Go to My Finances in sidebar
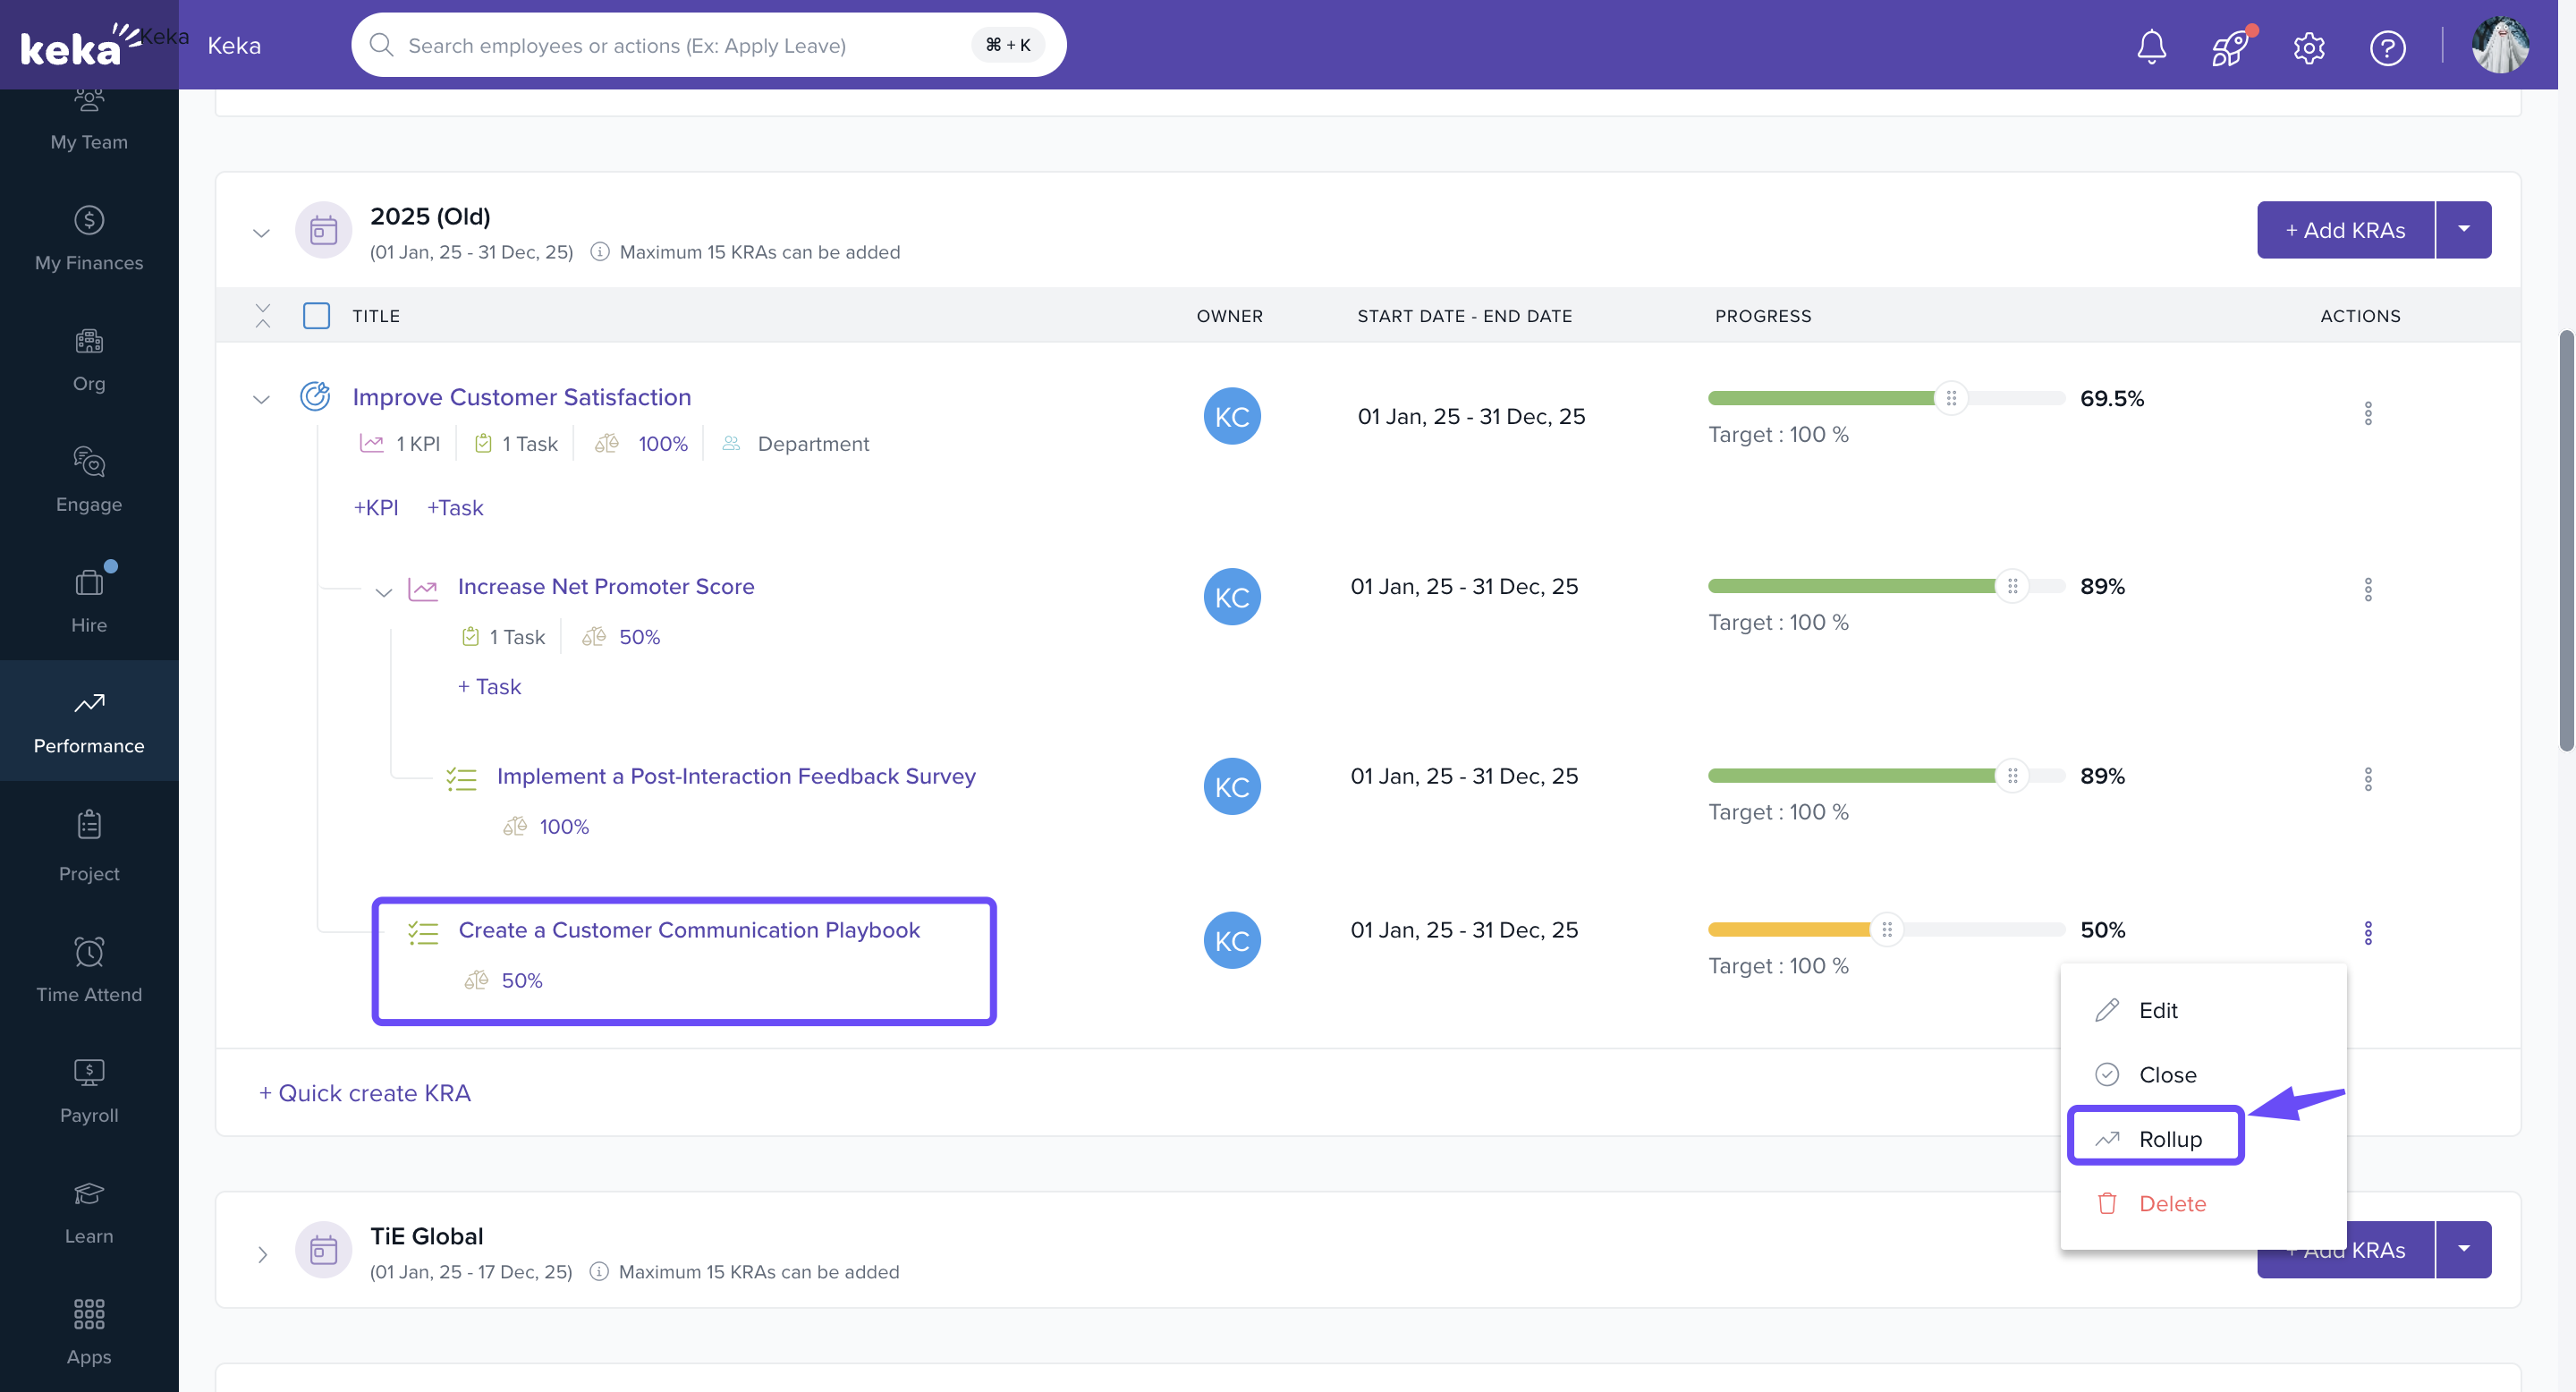 pos(89,238)
